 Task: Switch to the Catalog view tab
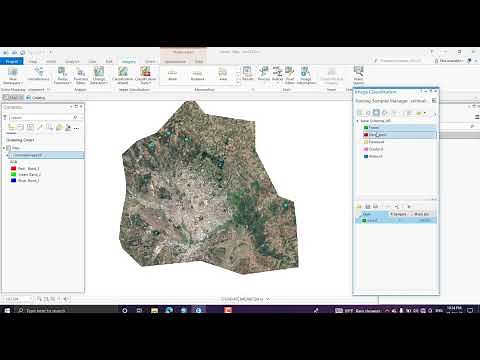pyautogui.click(x=36, y=98)
